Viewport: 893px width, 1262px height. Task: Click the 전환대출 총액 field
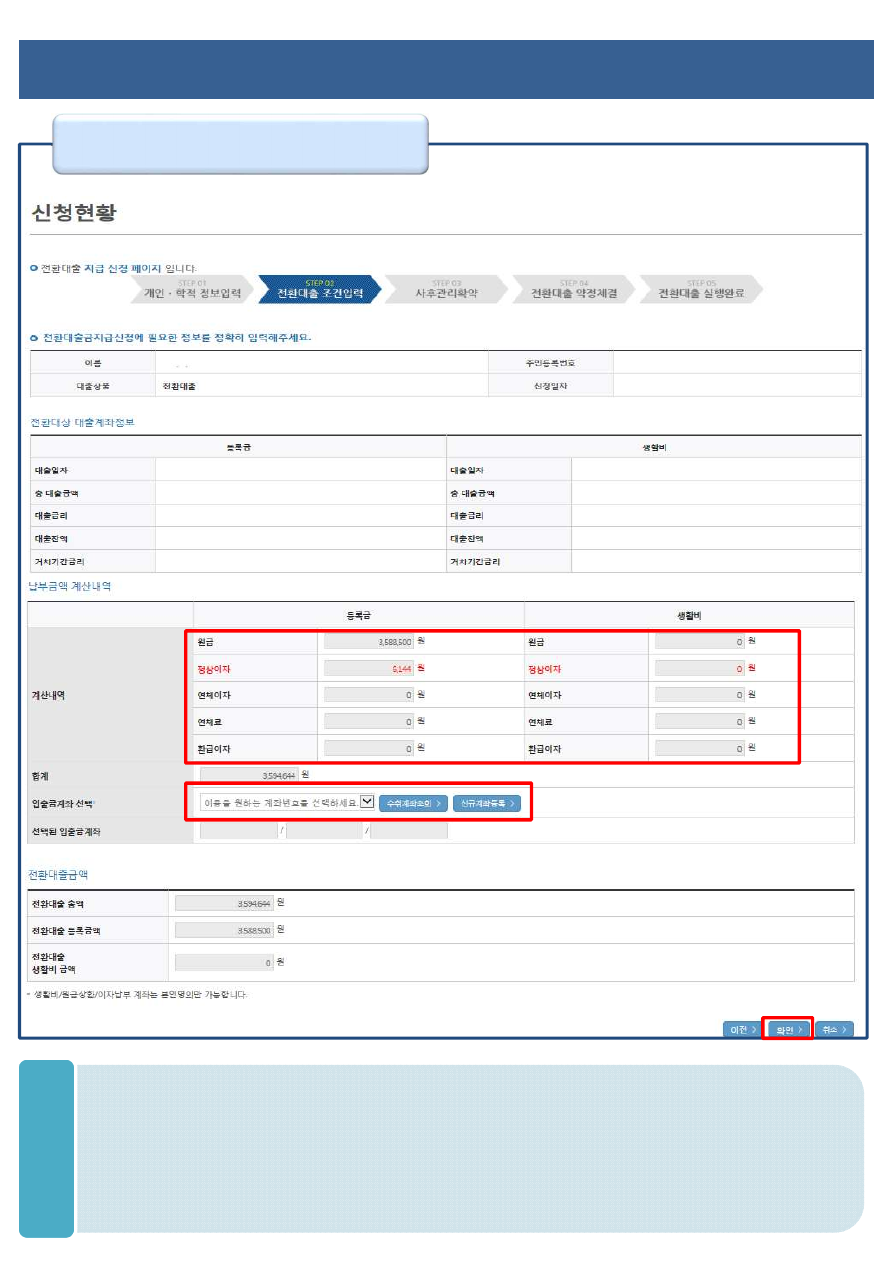(x=223, y=903)
